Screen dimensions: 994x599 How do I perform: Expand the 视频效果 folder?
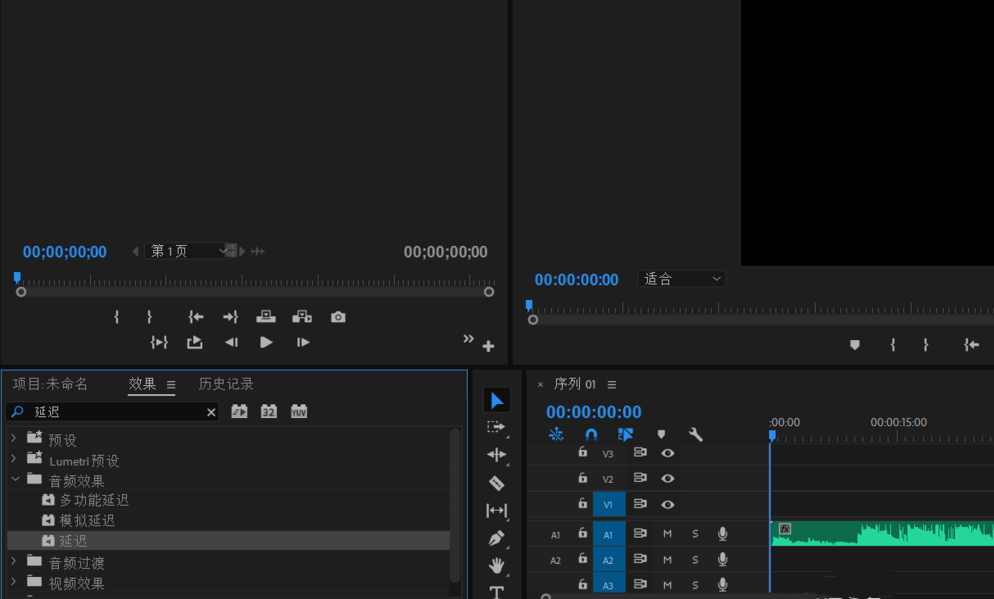(x=16, y=583)
